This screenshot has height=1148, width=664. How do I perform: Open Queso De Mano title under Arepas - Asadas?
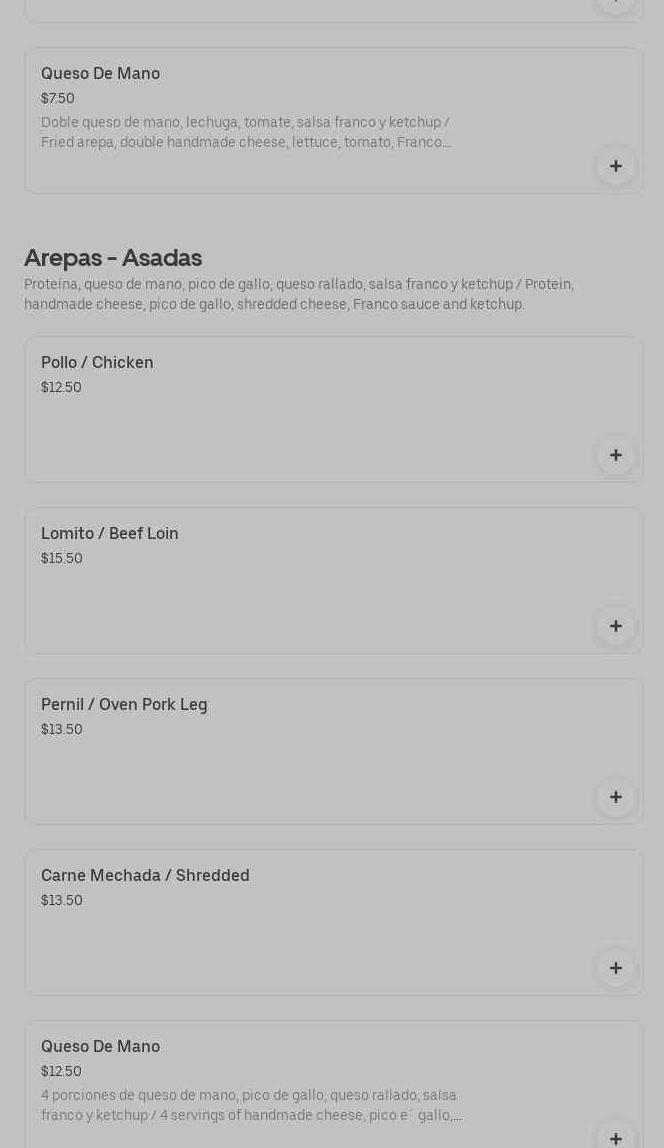click(100, 1047)
